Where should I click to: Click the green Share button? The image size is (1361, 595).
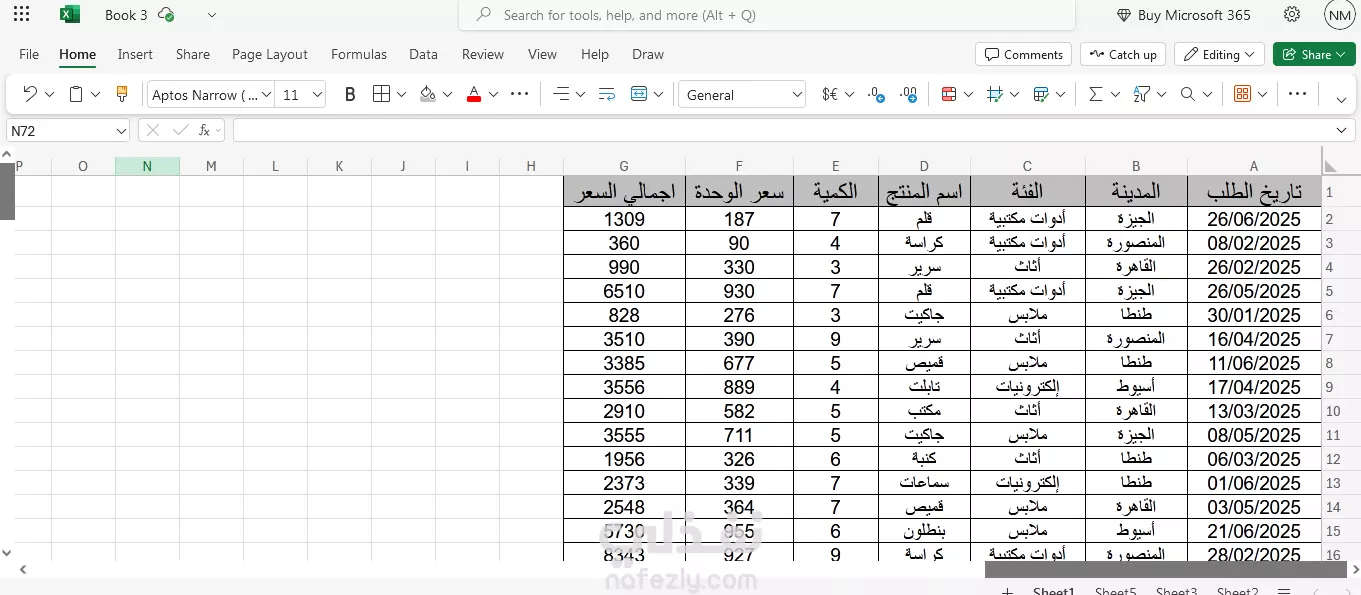pyautogui.click(x=1313, y=54)
